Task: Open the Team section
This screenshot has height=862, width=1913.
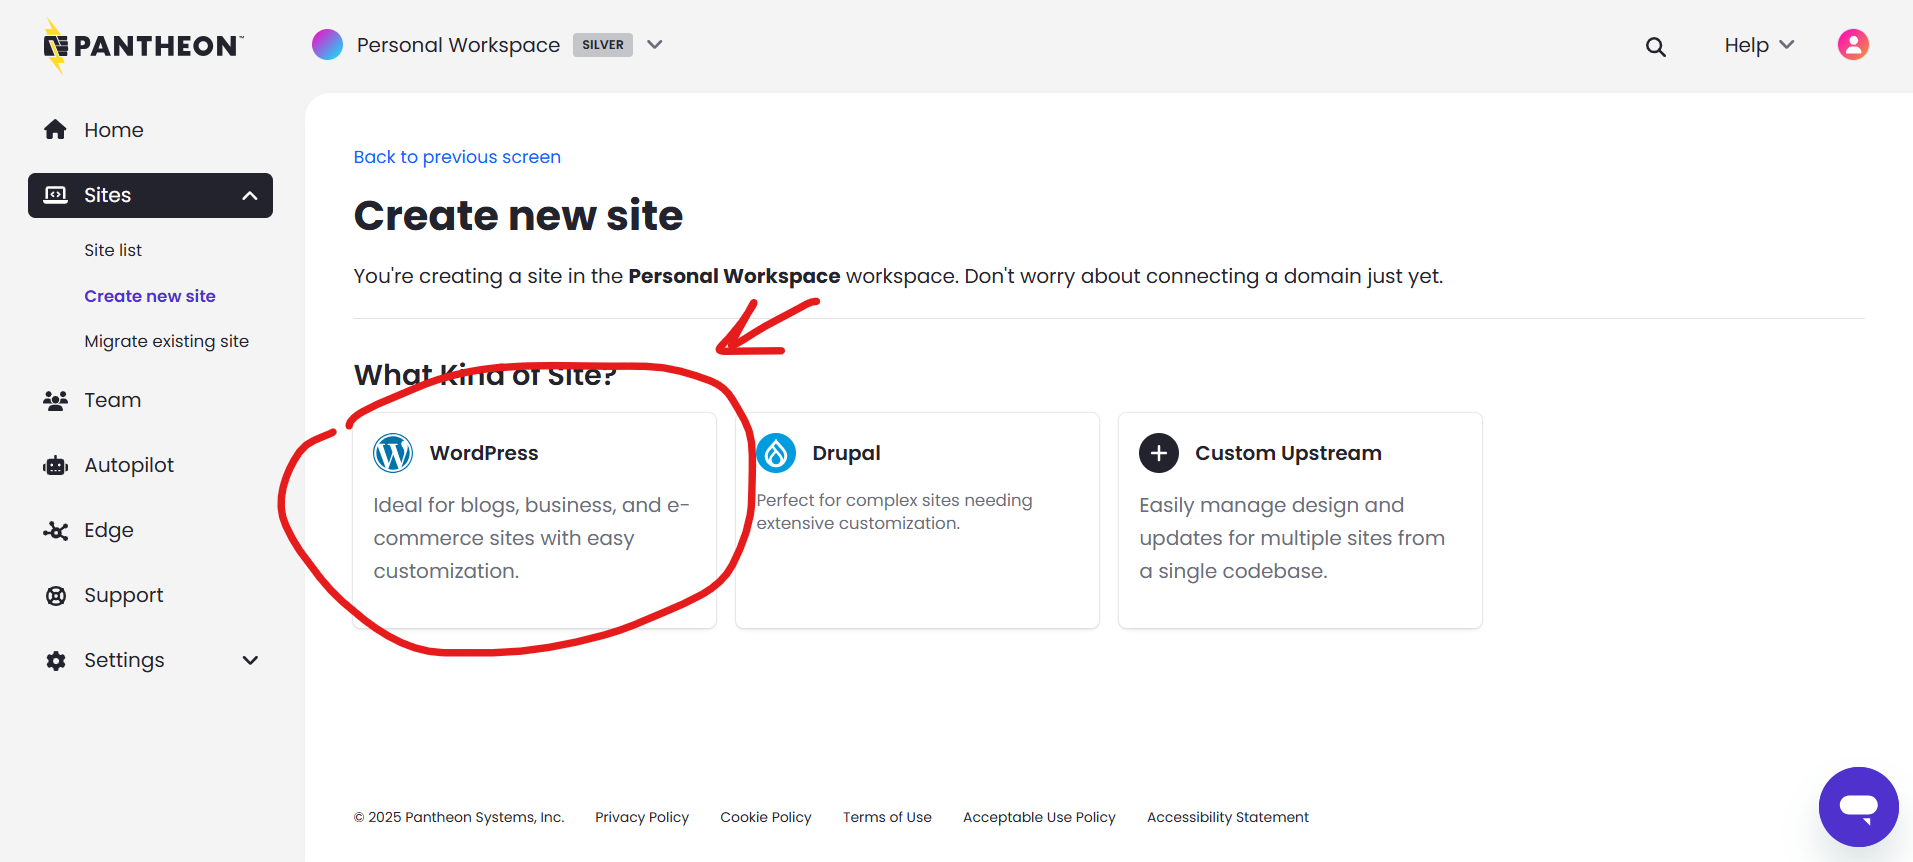Action: point(112,400)
